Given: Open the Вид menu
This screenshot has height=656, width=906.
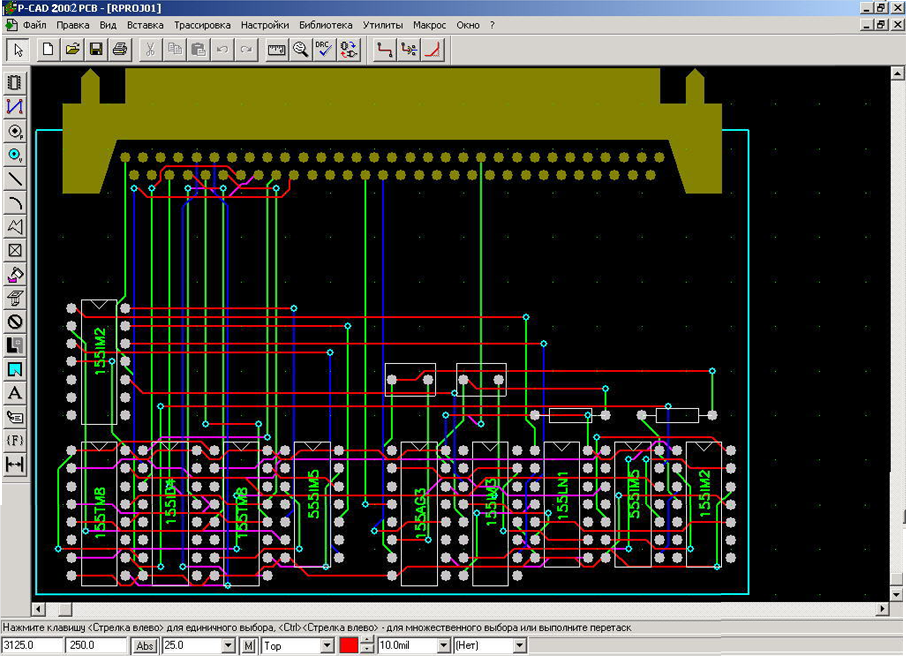Looking at the screenshot, I should click(108, 25).
